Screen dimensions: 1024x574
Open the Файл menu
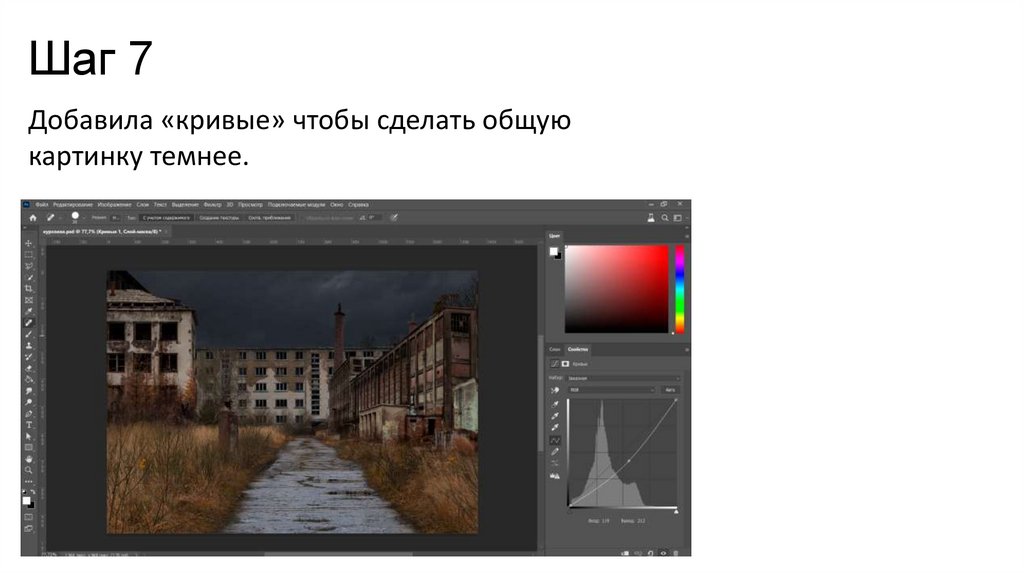tap(42, 204)
